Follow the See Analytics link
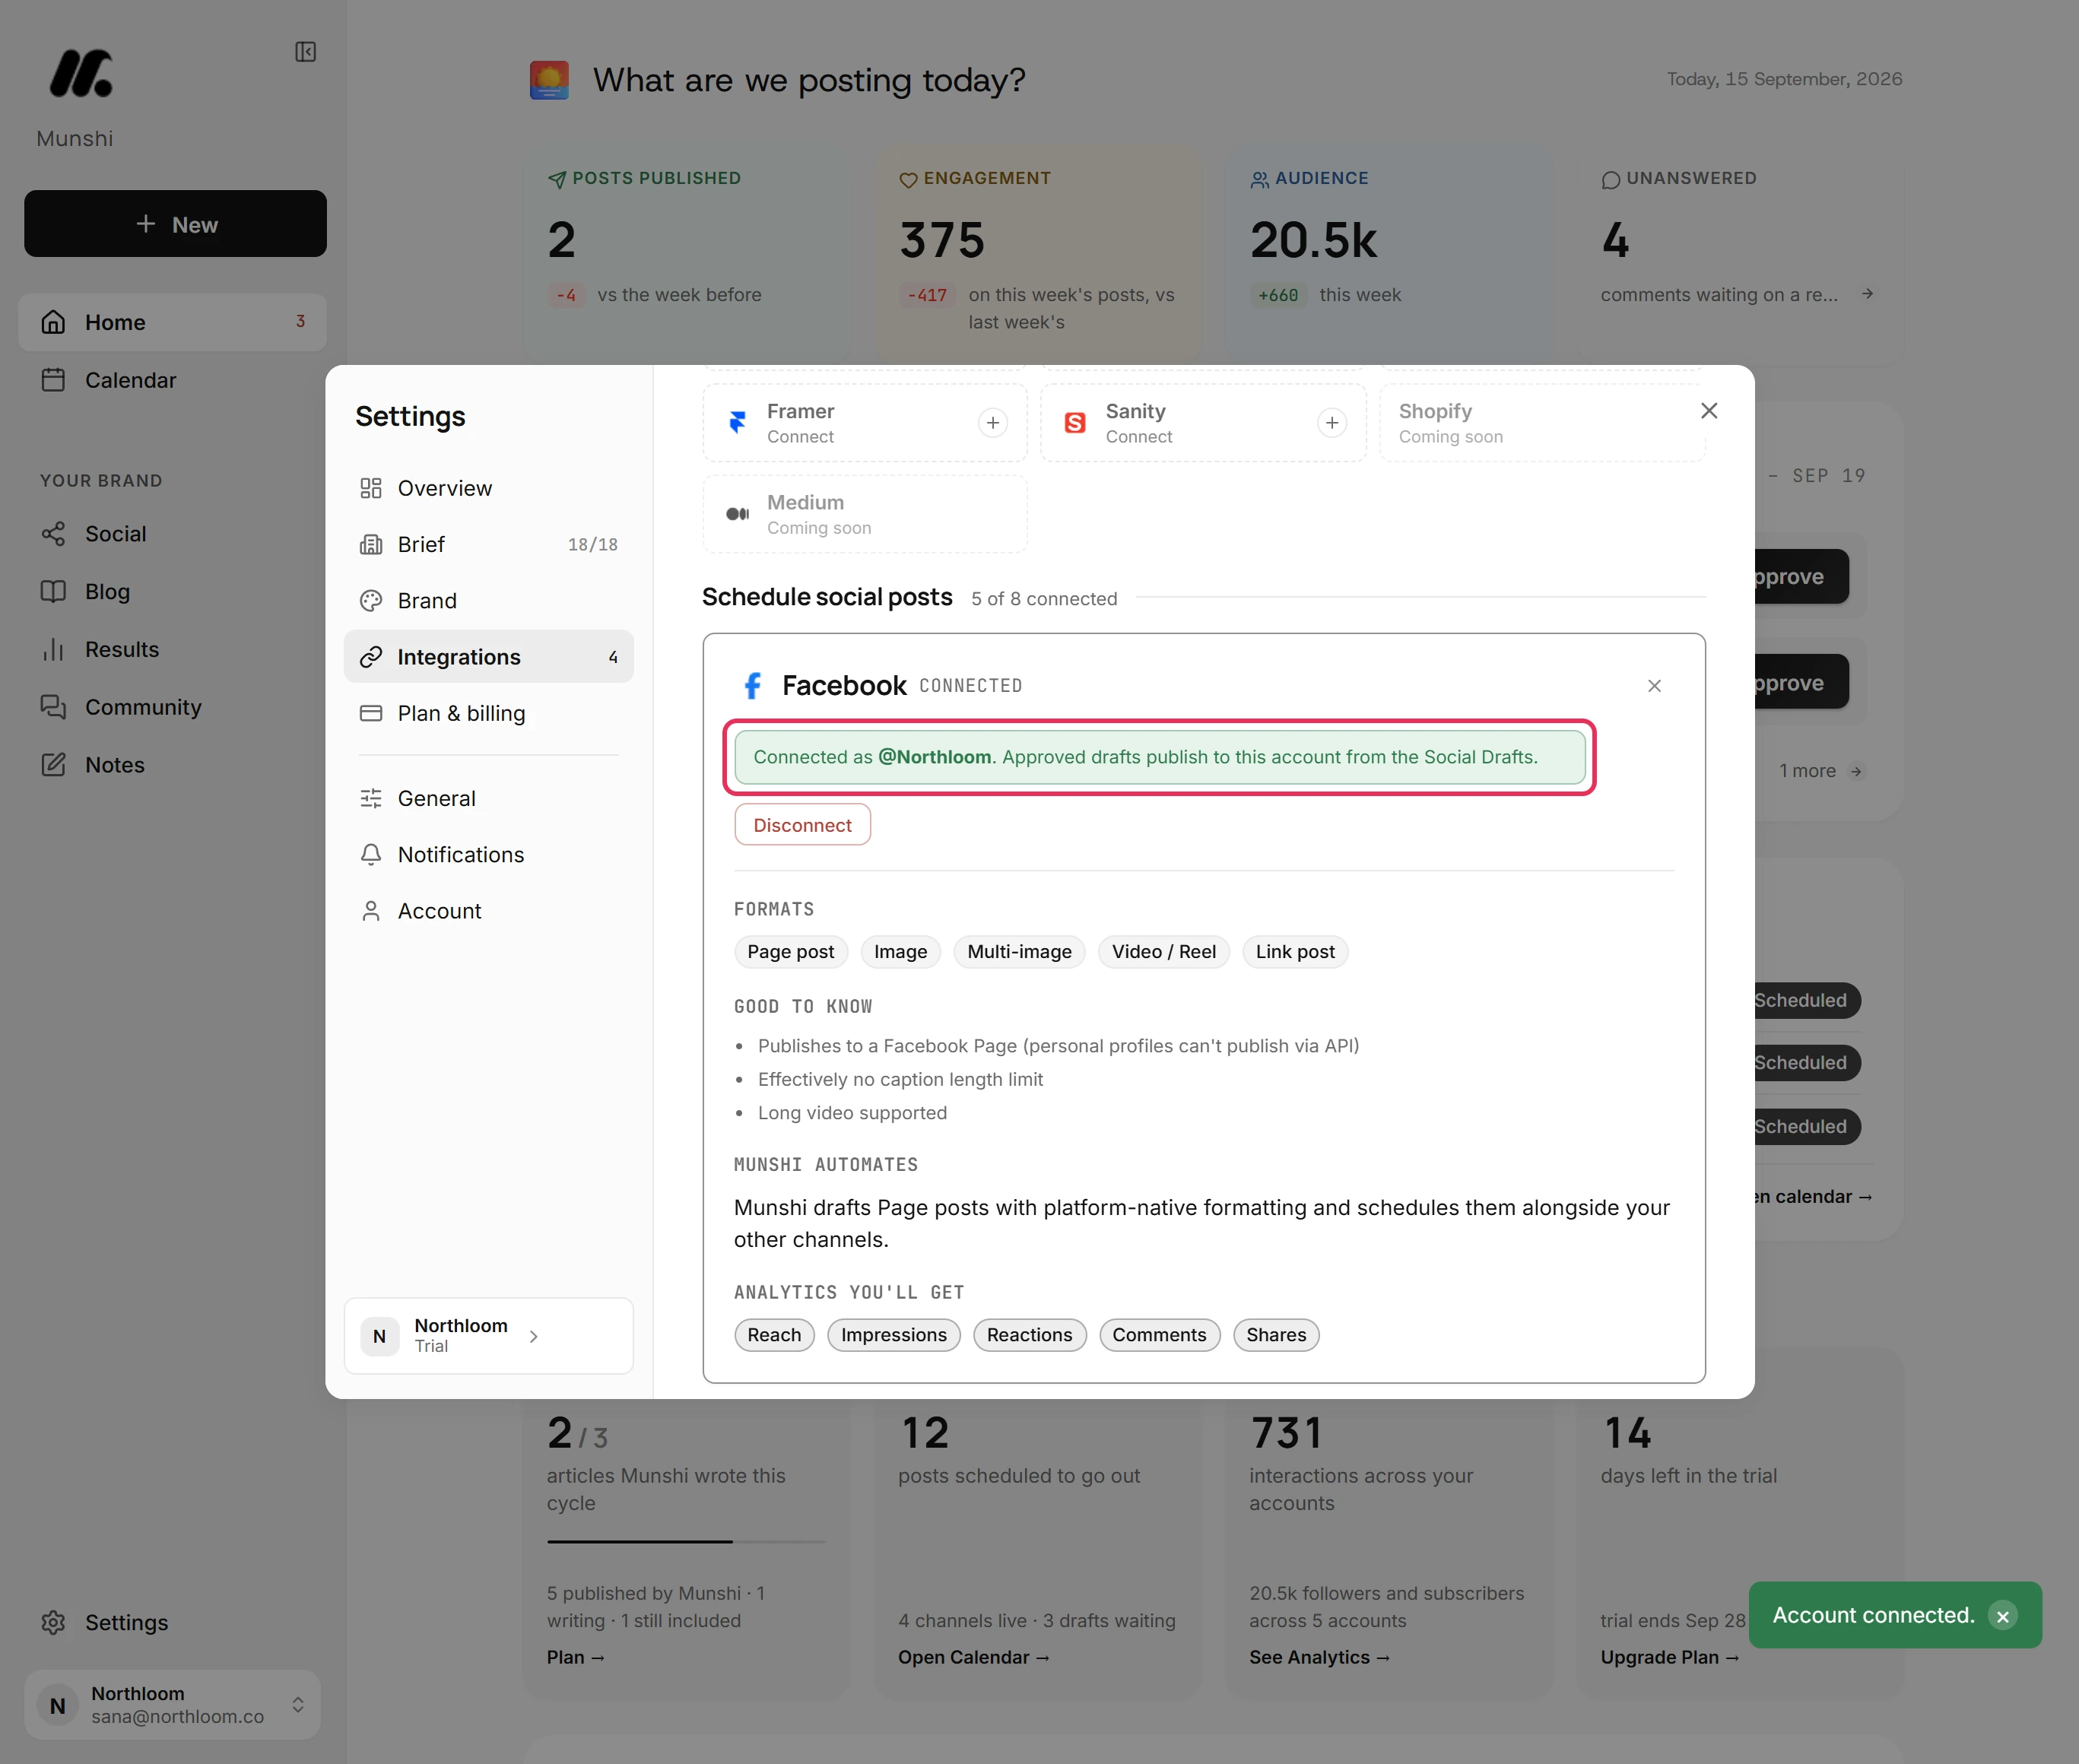 tap(1320, 1657)
